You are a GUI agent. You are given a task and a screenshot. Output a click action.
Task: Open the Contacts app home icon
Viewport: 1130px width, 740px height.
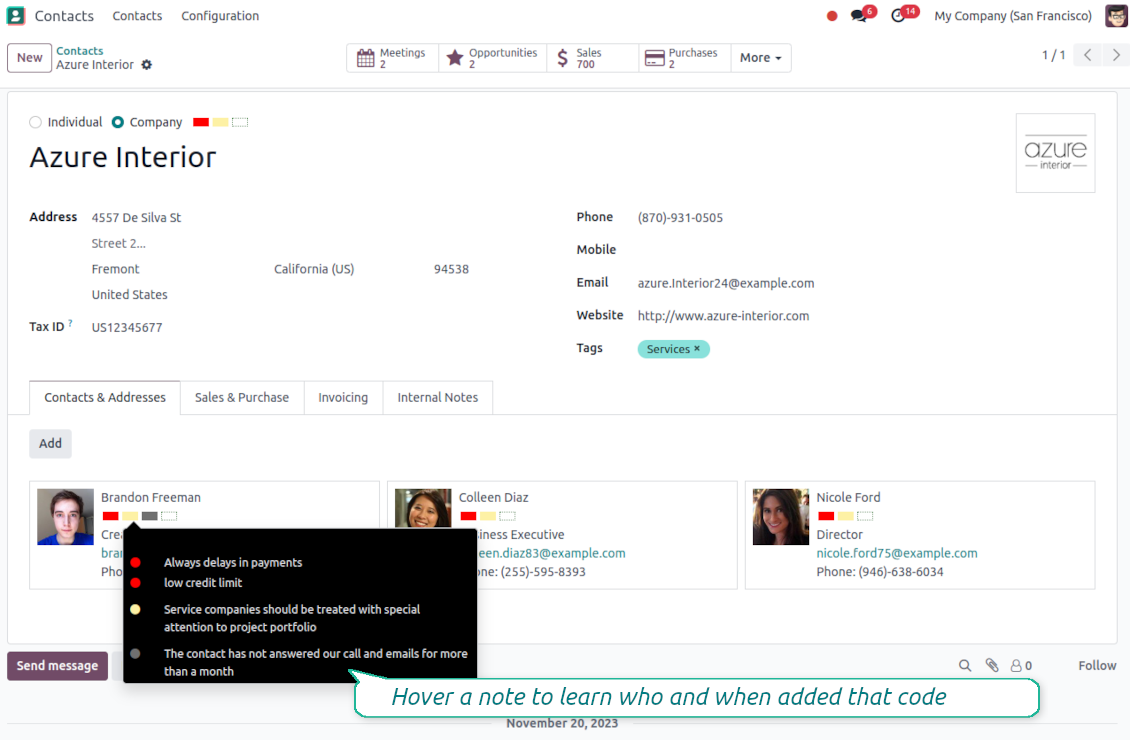tap(15, 15)
